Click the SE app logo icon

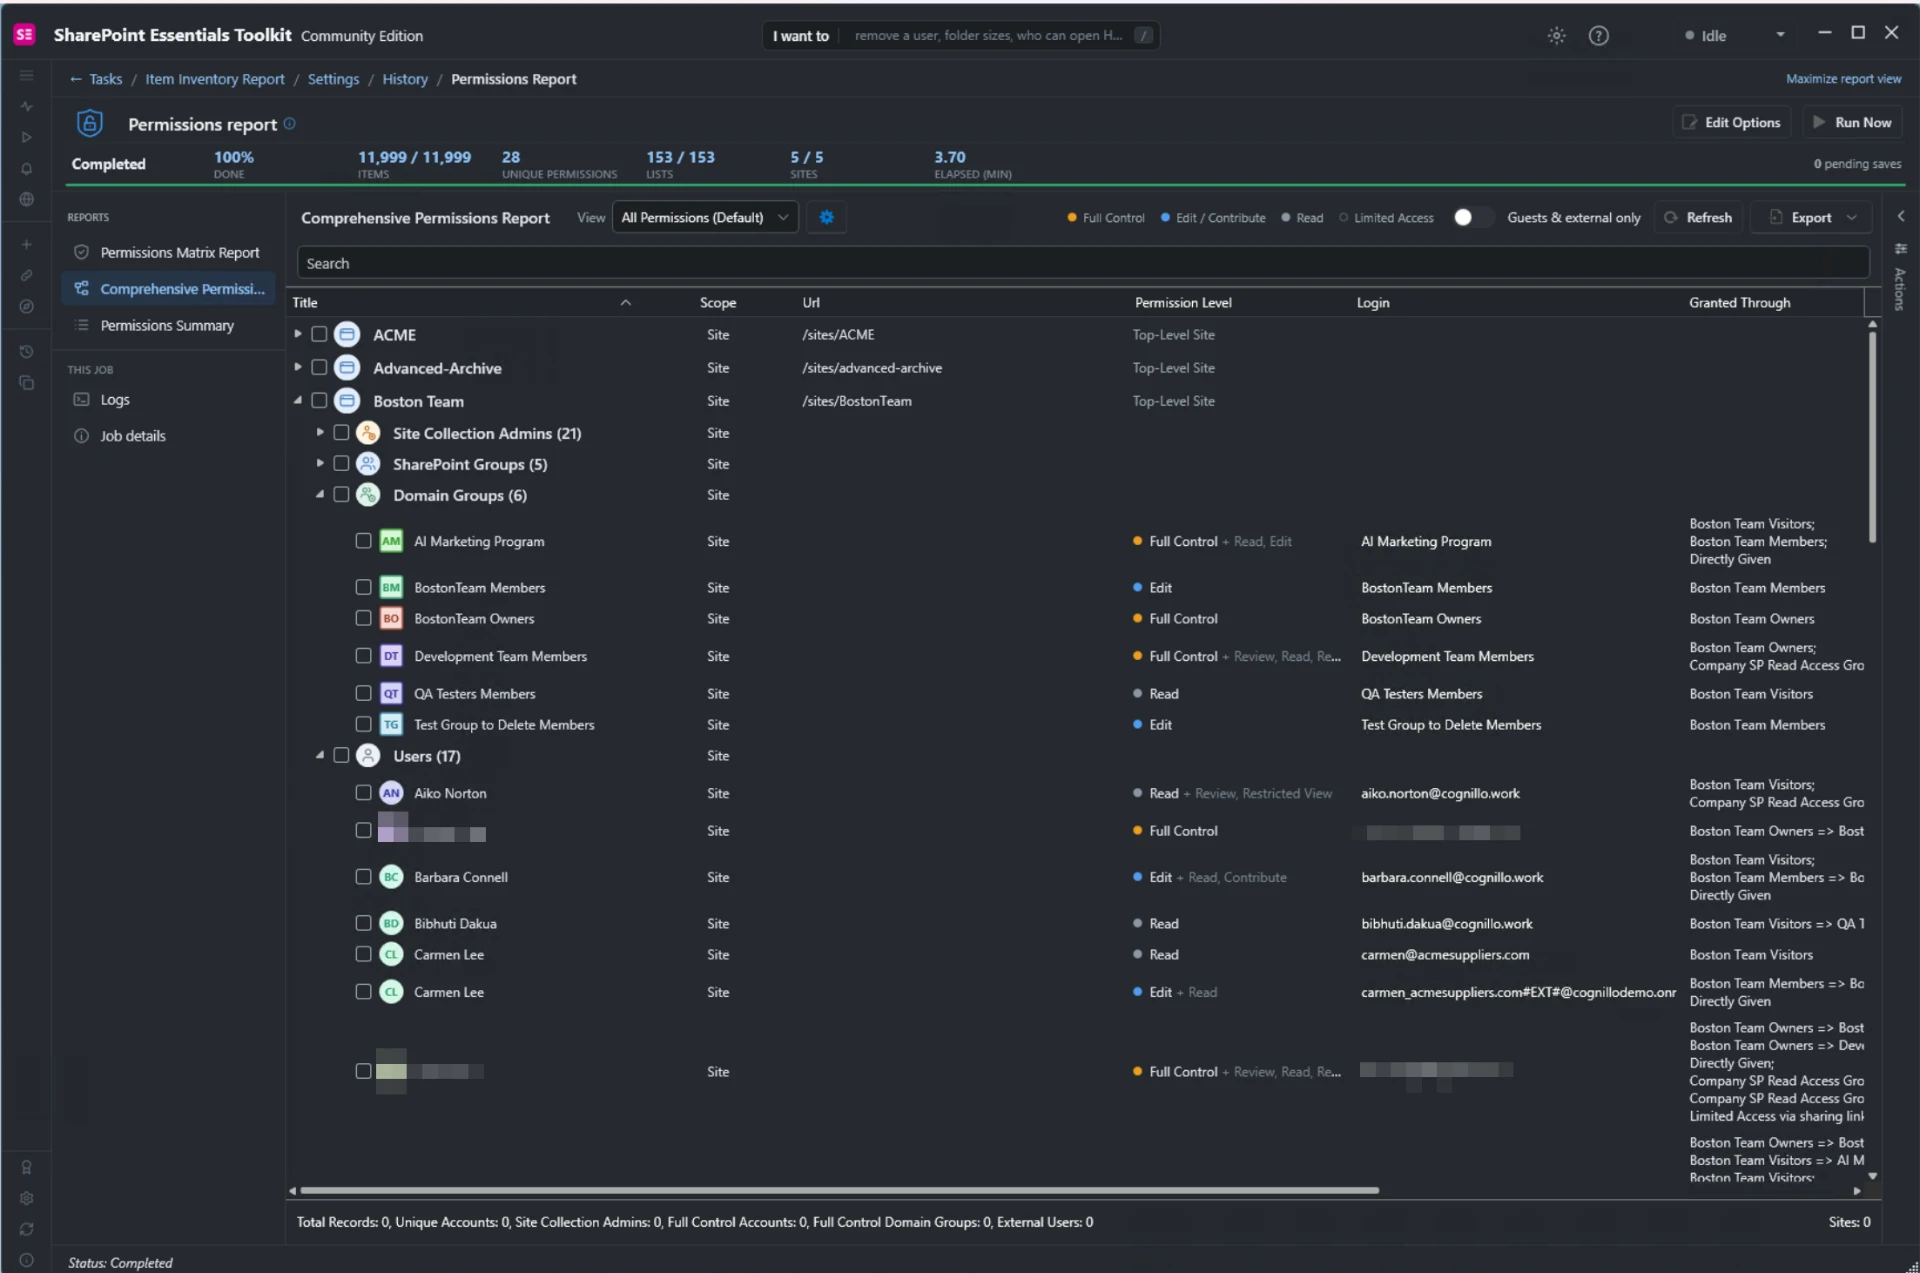(24, 35)
